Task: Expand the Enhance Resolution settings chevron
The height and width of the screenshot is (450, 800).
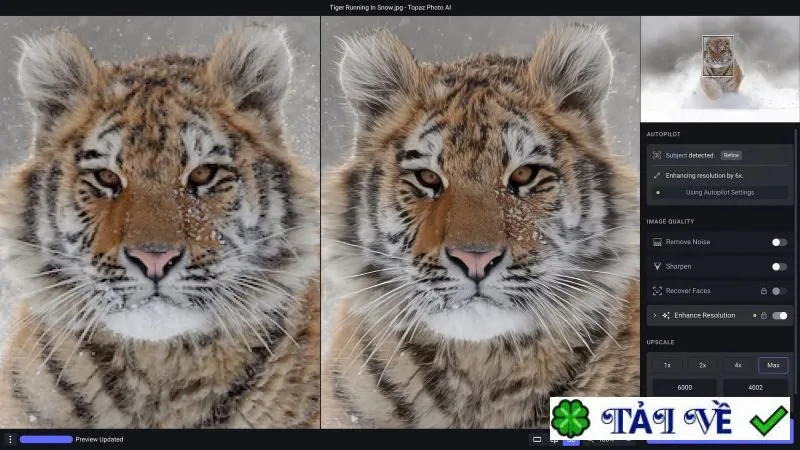Action: 655,315
